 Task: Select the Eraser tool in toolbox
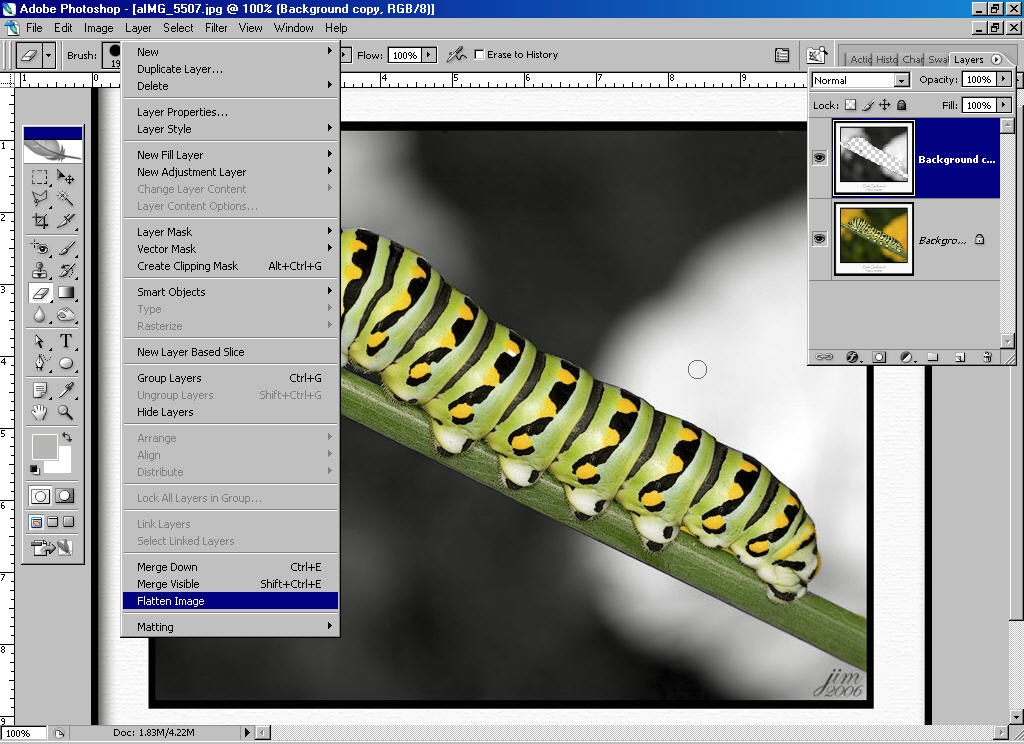coord(39,293)
